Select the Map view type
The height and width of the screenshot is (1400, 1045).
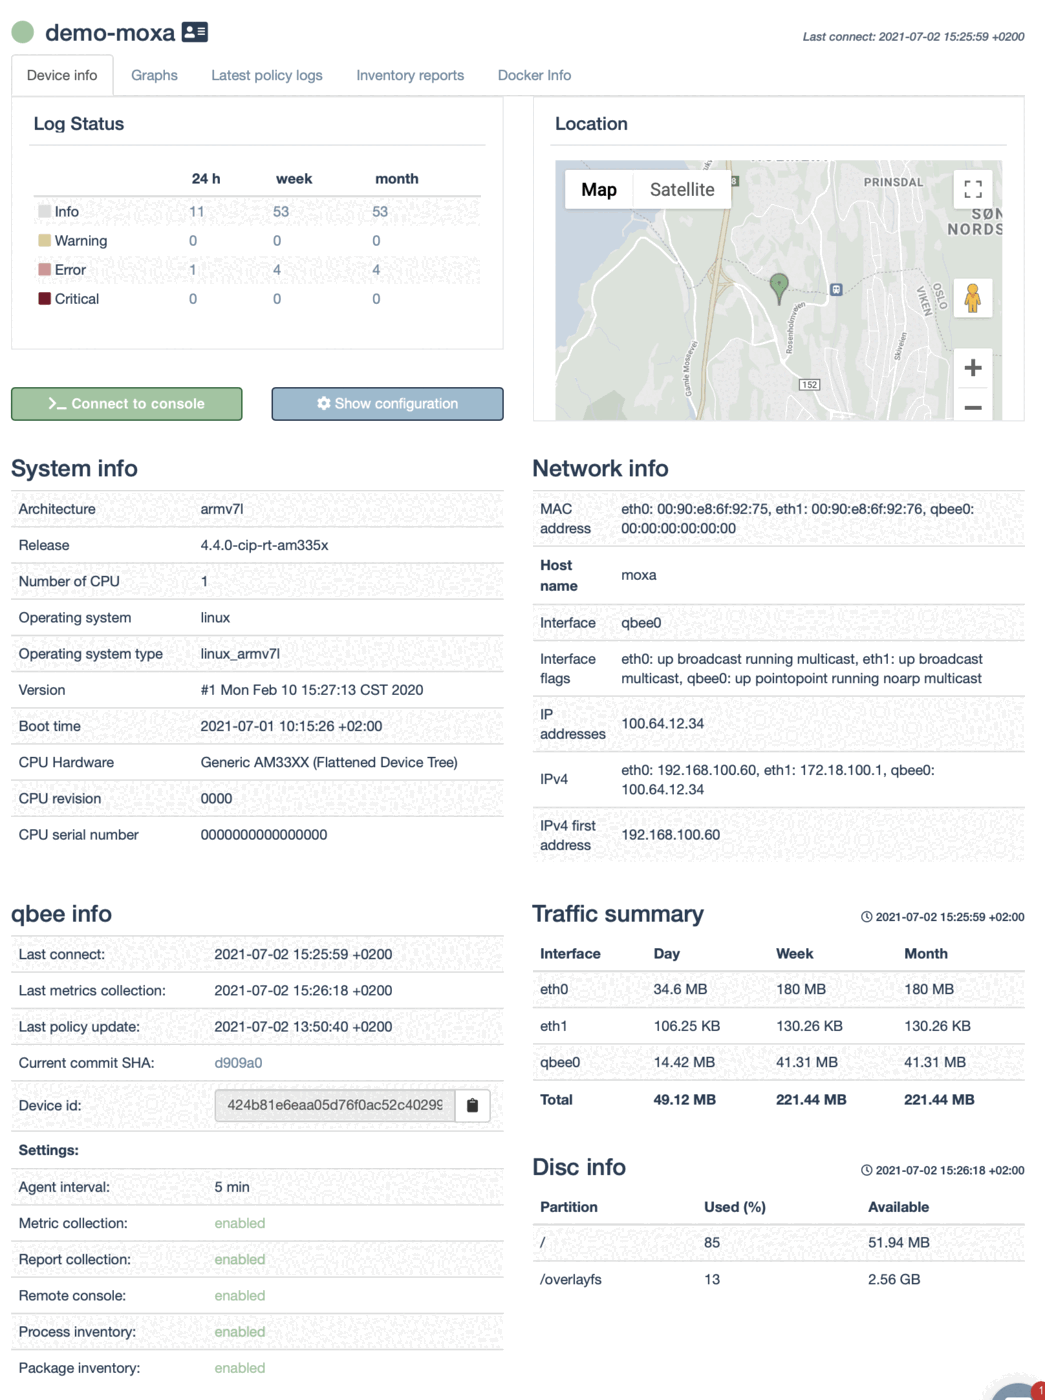click(x=598, y=190)
